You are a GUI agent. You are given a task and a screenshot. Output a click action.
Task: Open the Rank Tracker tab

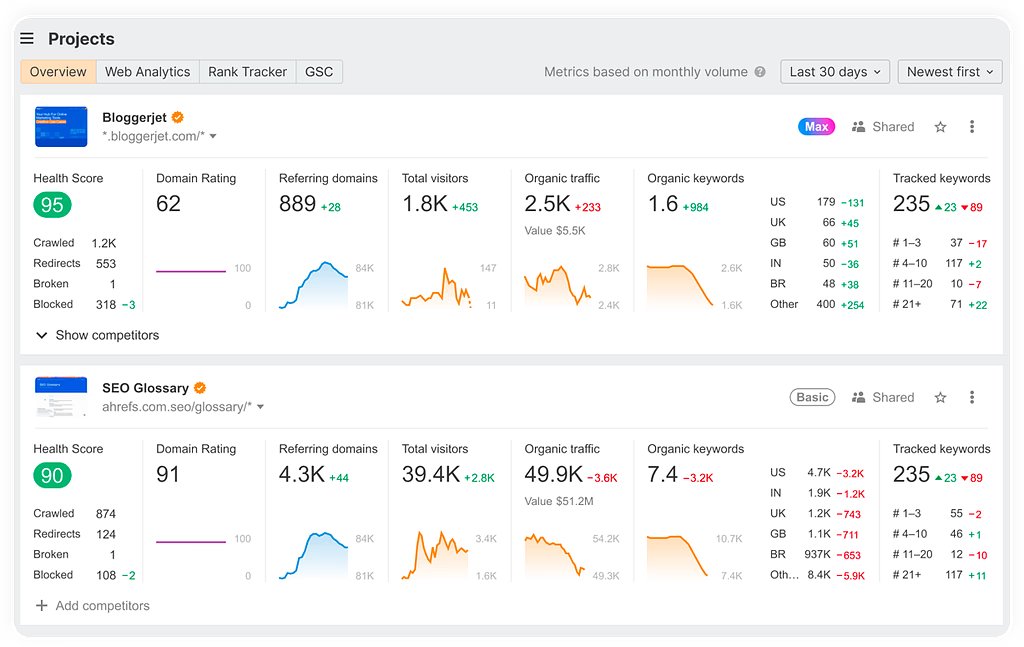(x=248, y=72)
